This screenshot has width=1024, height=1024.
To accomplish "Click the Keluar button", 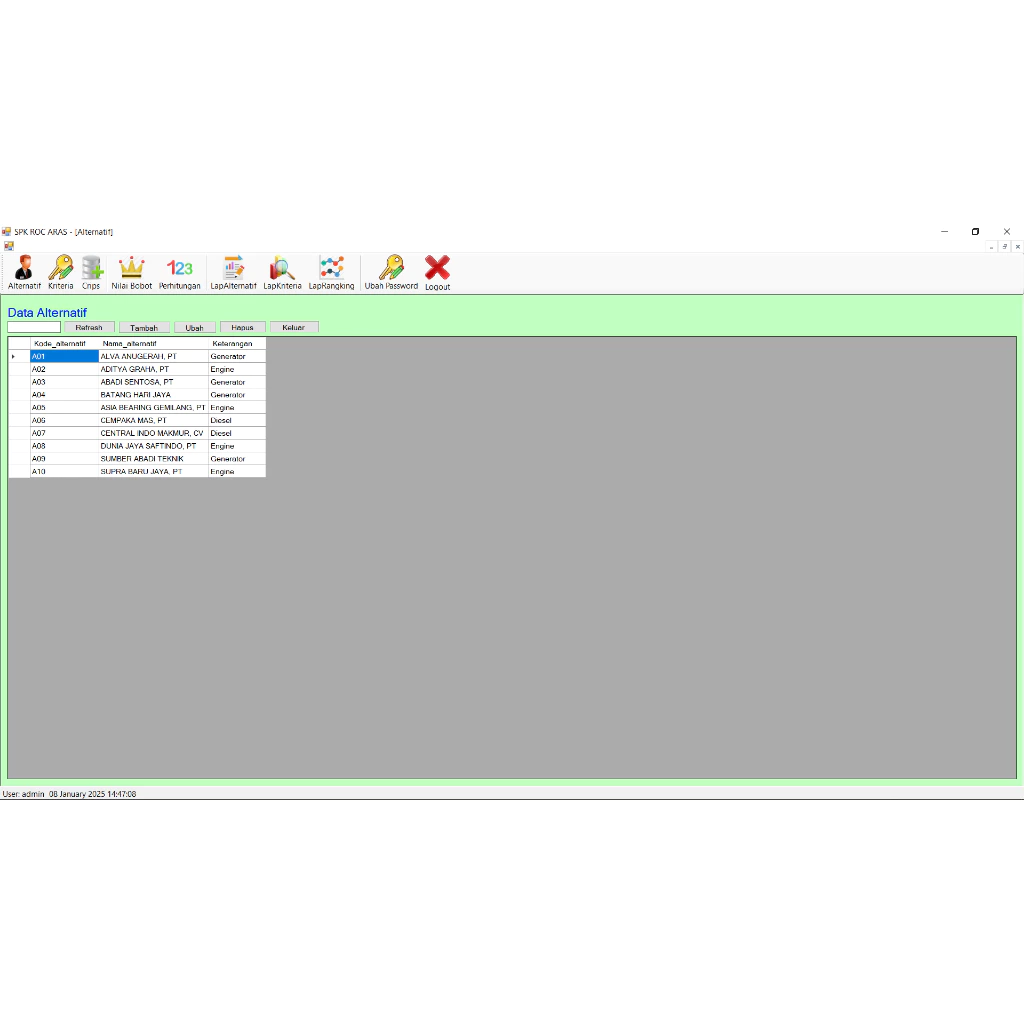I will [294, 327].
